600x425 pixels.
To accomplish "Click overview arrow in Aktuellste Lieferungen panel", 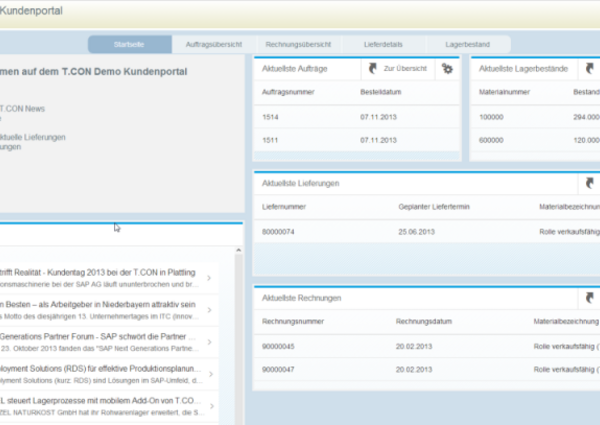I will click(x=590, y=184).
